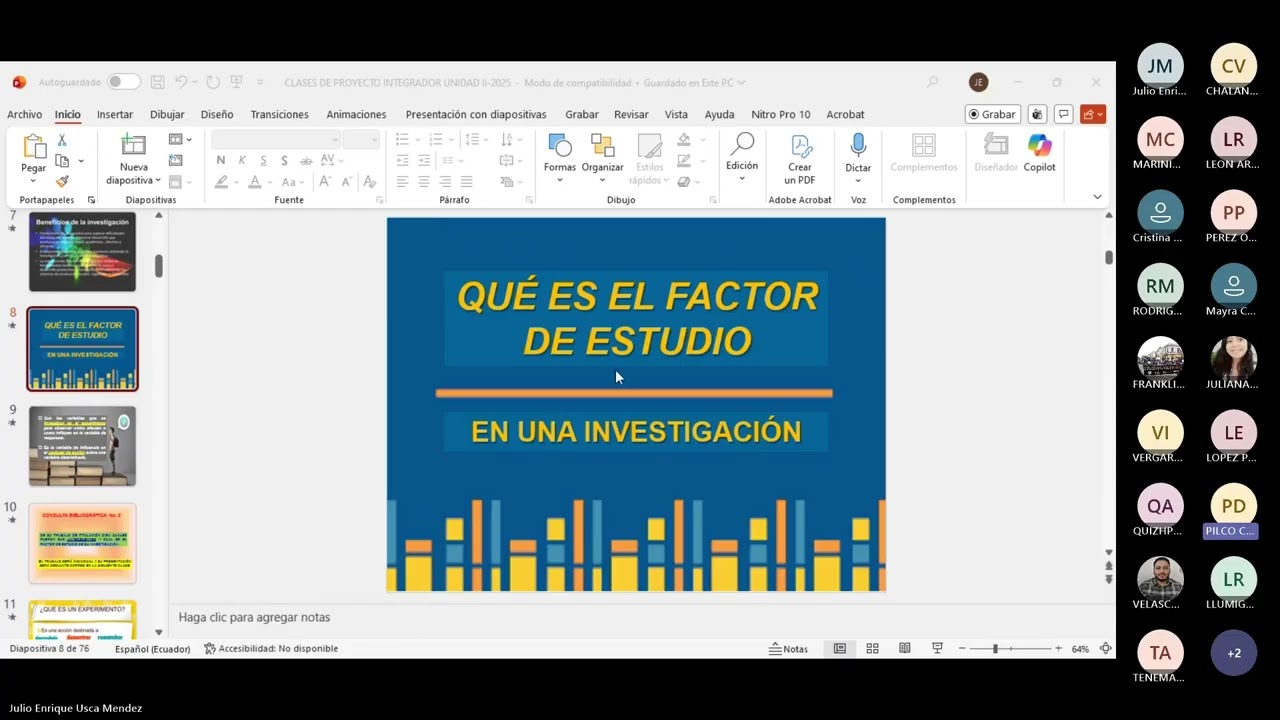Open the Change Case Aa dropdown

(291, 182)
